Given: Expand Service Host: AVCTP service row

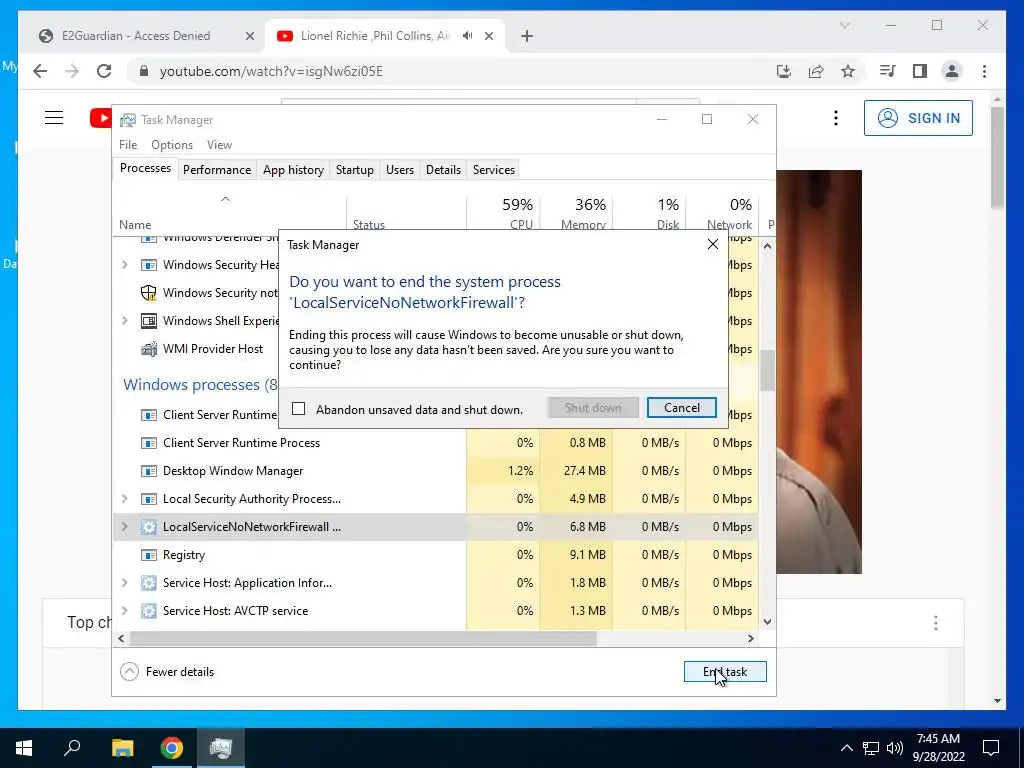Looking at the screenshot, I should pos(125,611).
